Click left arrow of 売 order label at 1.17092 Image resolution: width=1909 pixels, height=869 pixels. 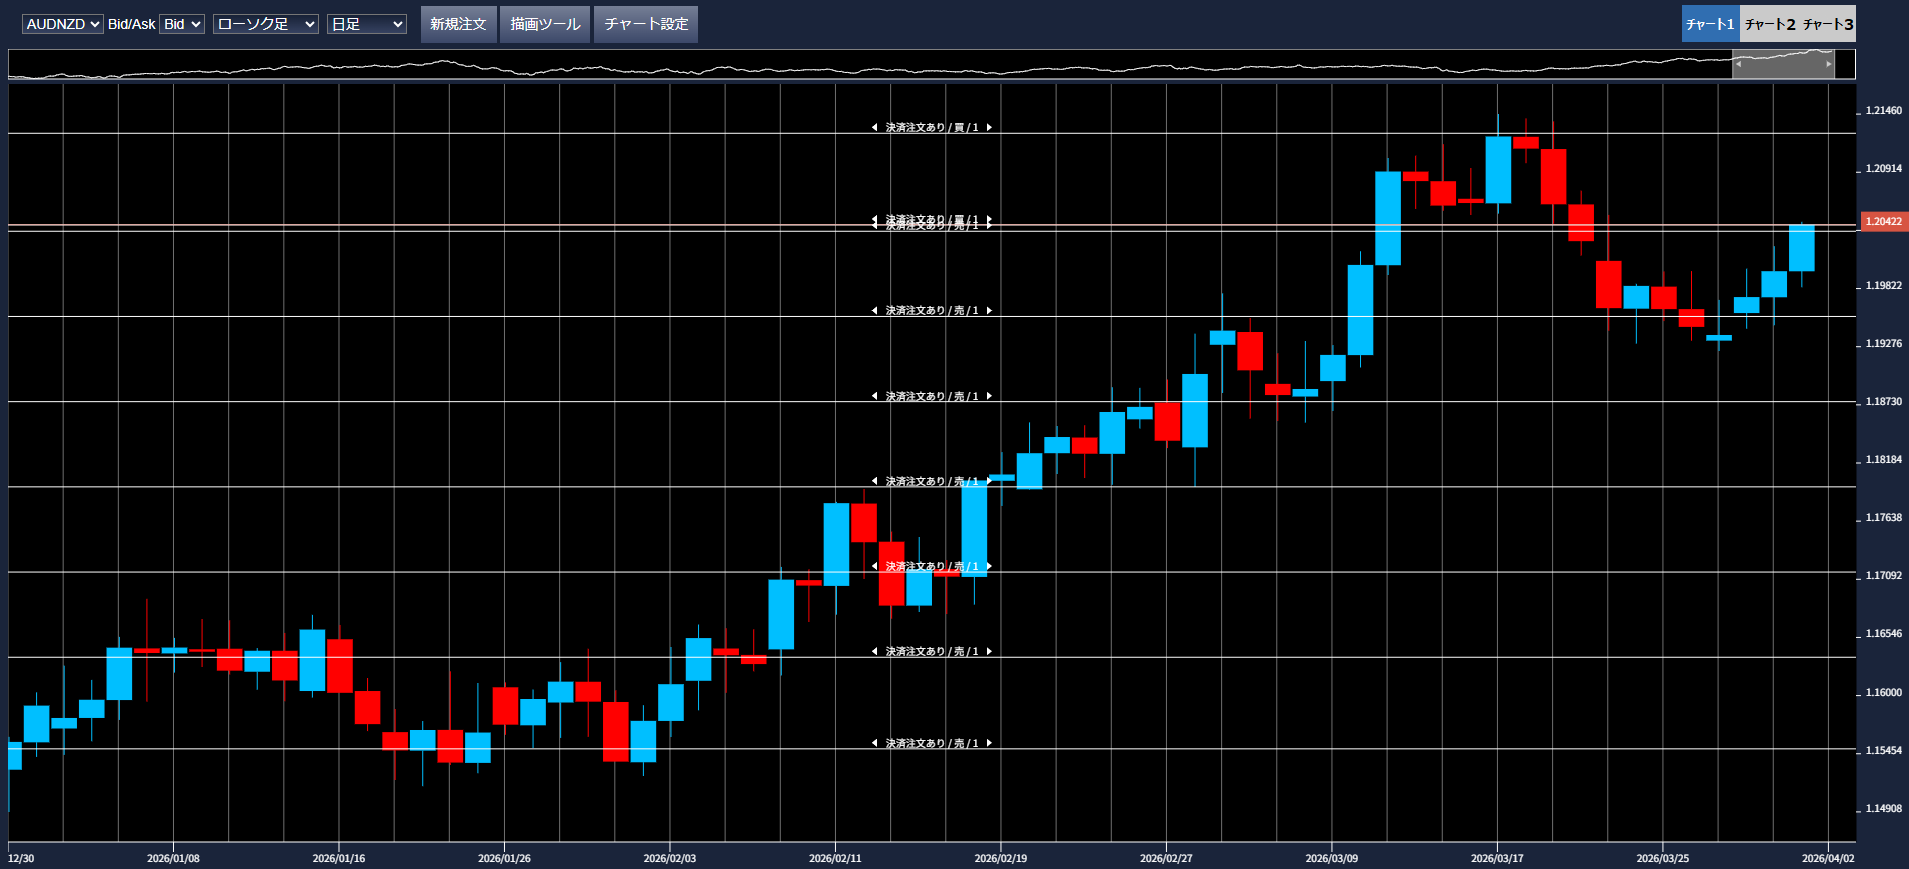[x=874, y=567]
